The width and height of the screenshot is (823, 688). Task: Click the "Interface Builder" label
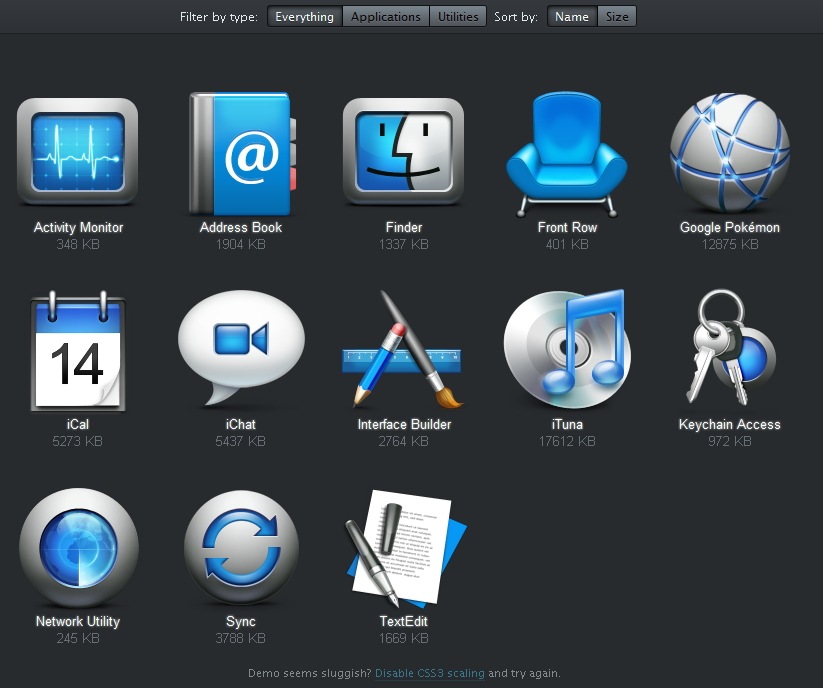[x=404, y=425]
